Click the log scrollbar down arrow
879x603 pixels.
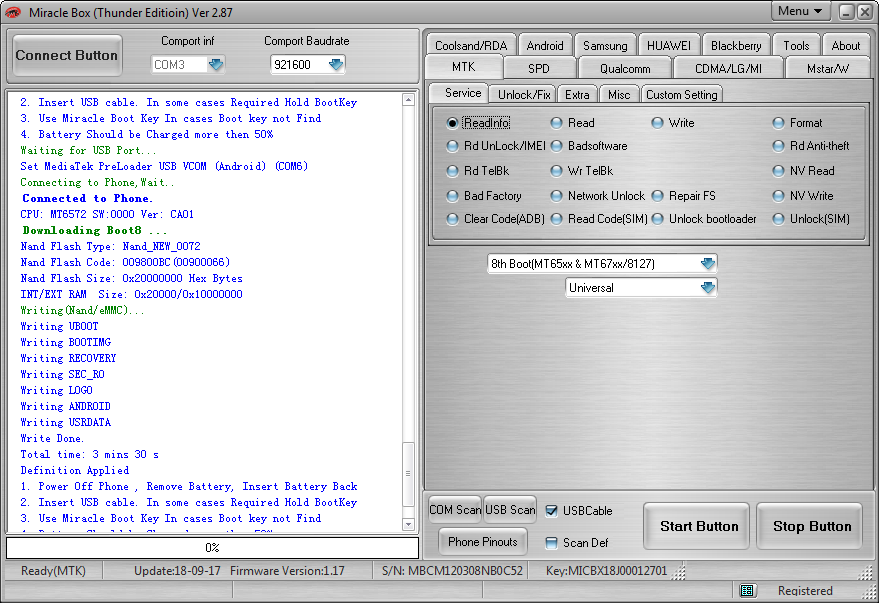tap(408, 525)
